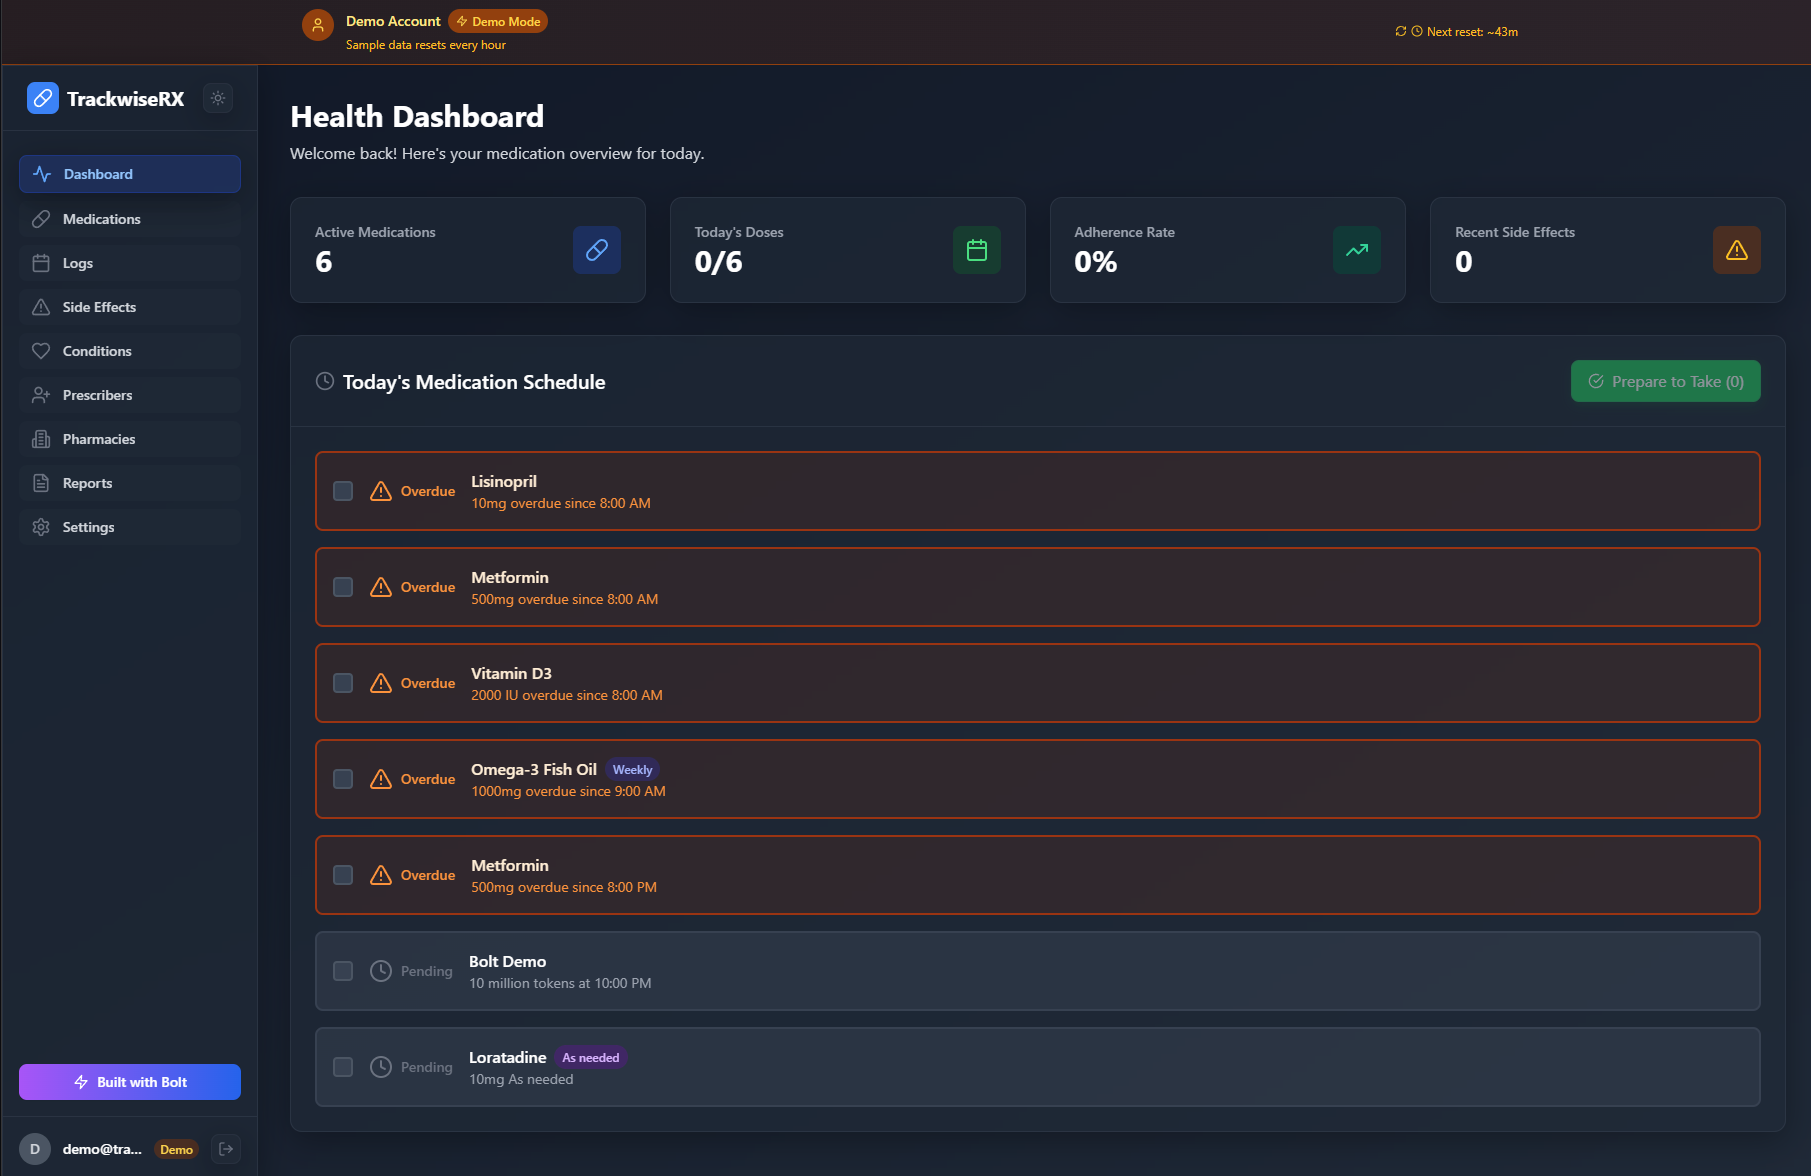The width and height of the screenshot is (1811, 1176).
Task: Click the next reset refresh icon
Action: point(1401,32)
